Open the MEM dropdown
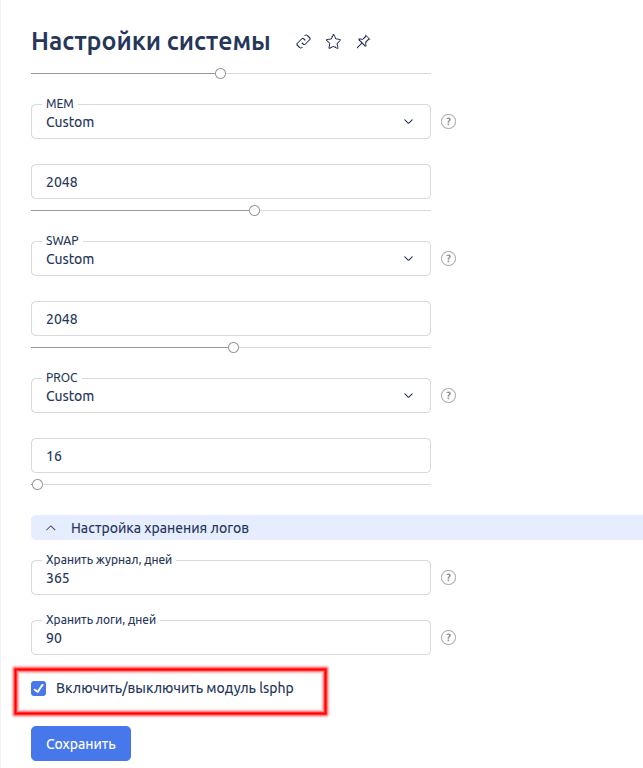This screenshot has width=643, height=768. pos(231,122)
